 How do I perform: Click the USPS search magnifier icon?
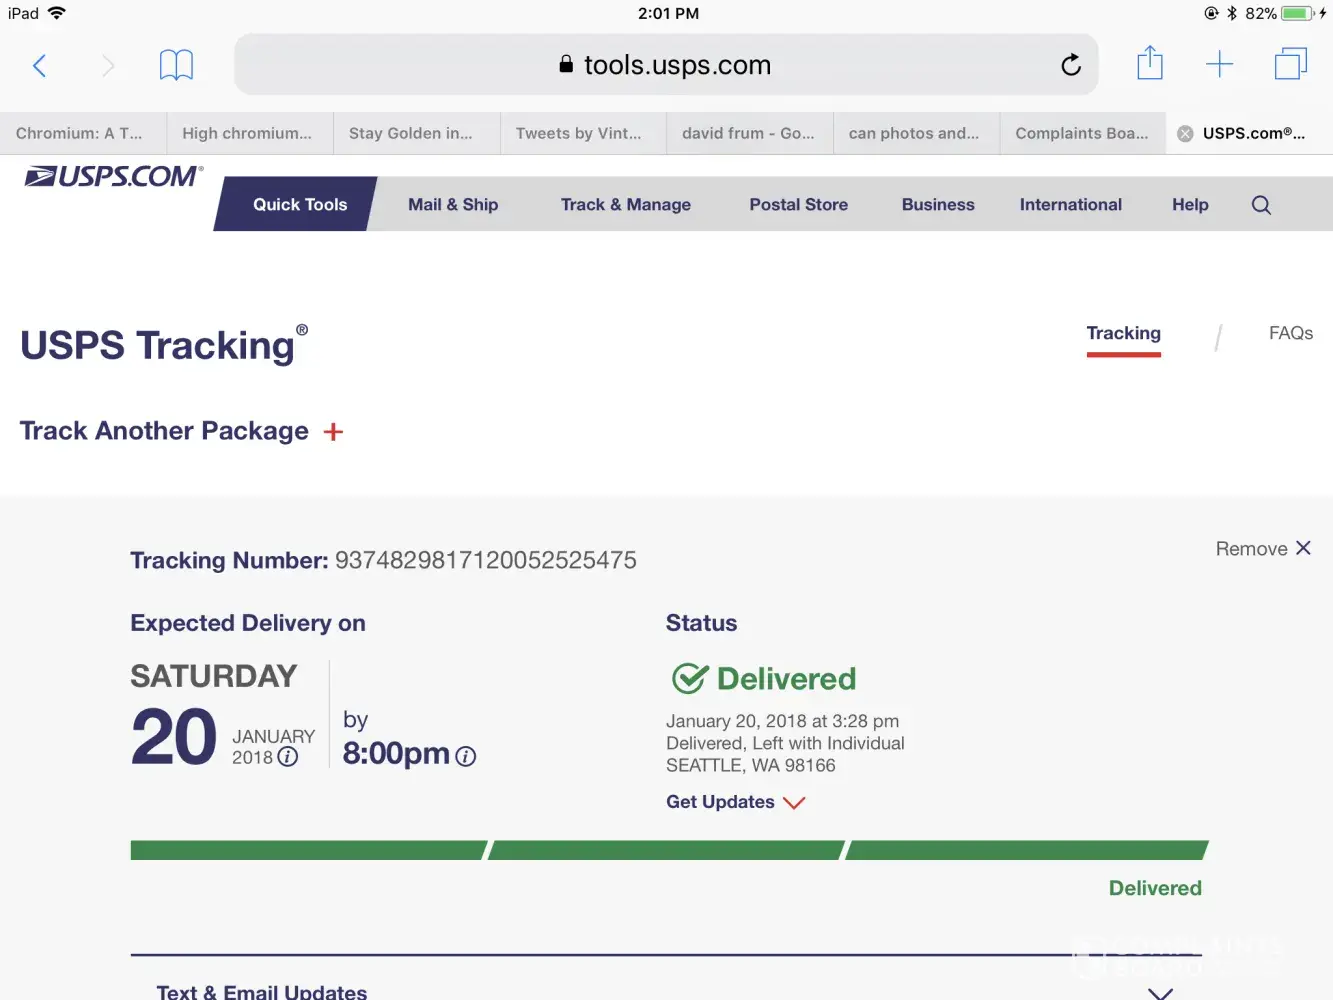[x=1261, y=205]
